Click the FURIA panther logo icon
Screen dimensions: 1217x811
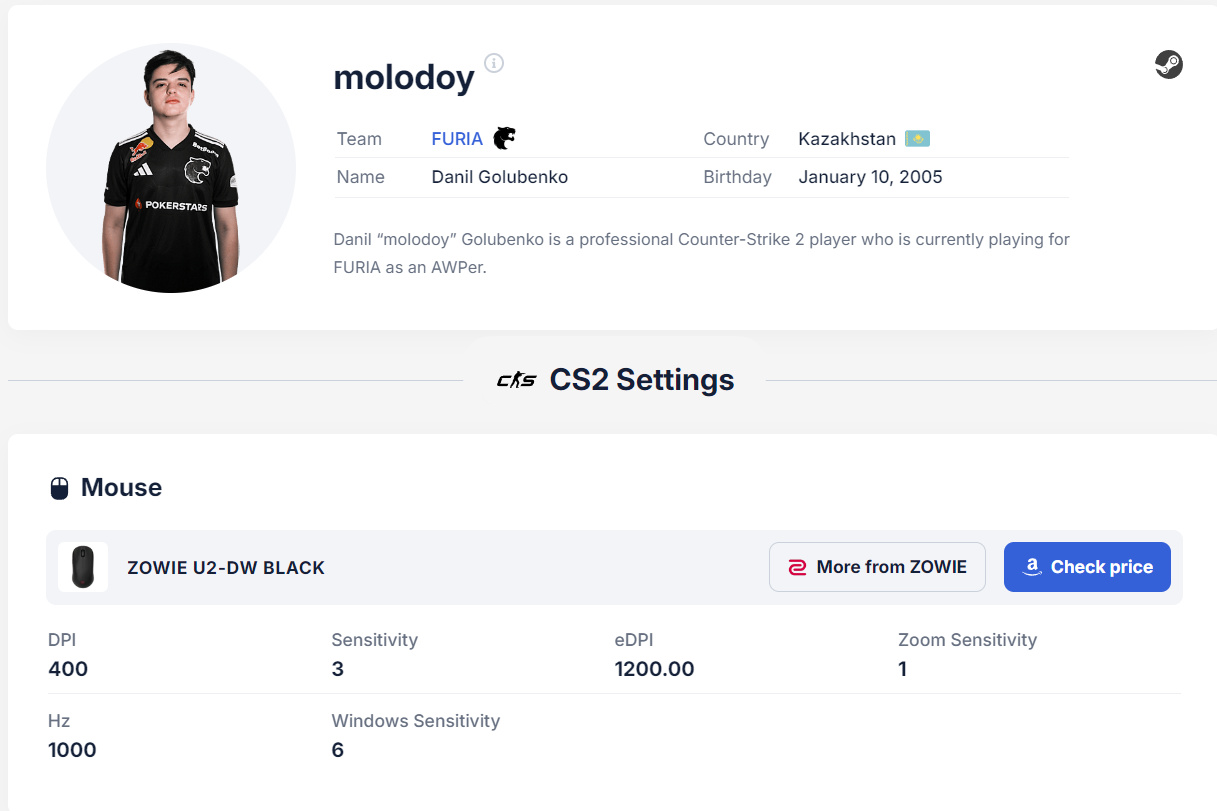tap(505, 138)
